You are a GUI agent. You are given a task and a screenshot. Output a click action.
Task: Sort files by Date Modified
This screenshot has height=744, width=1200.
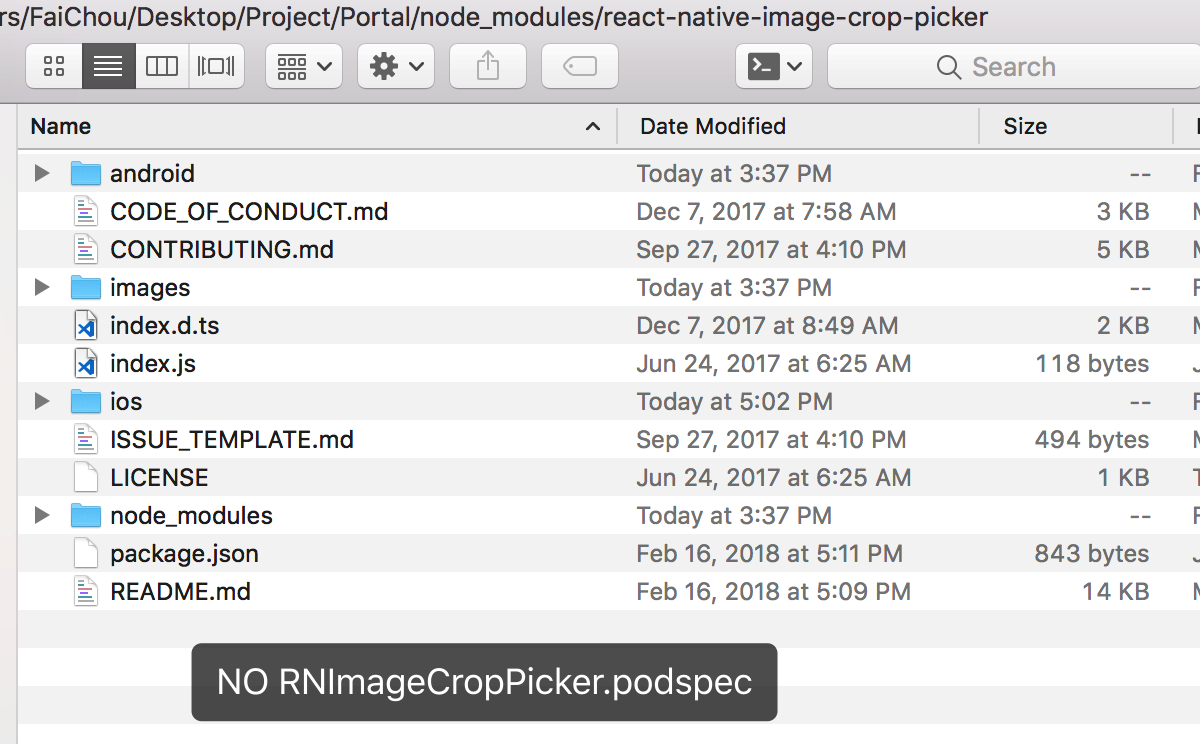712,126
